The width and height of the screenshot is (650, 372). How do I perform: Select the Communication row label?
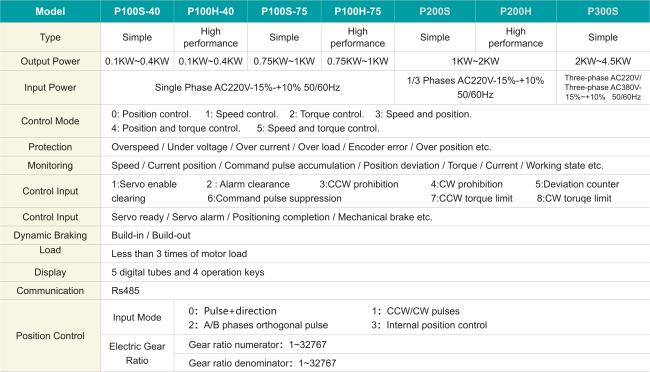tap(50, 291)
